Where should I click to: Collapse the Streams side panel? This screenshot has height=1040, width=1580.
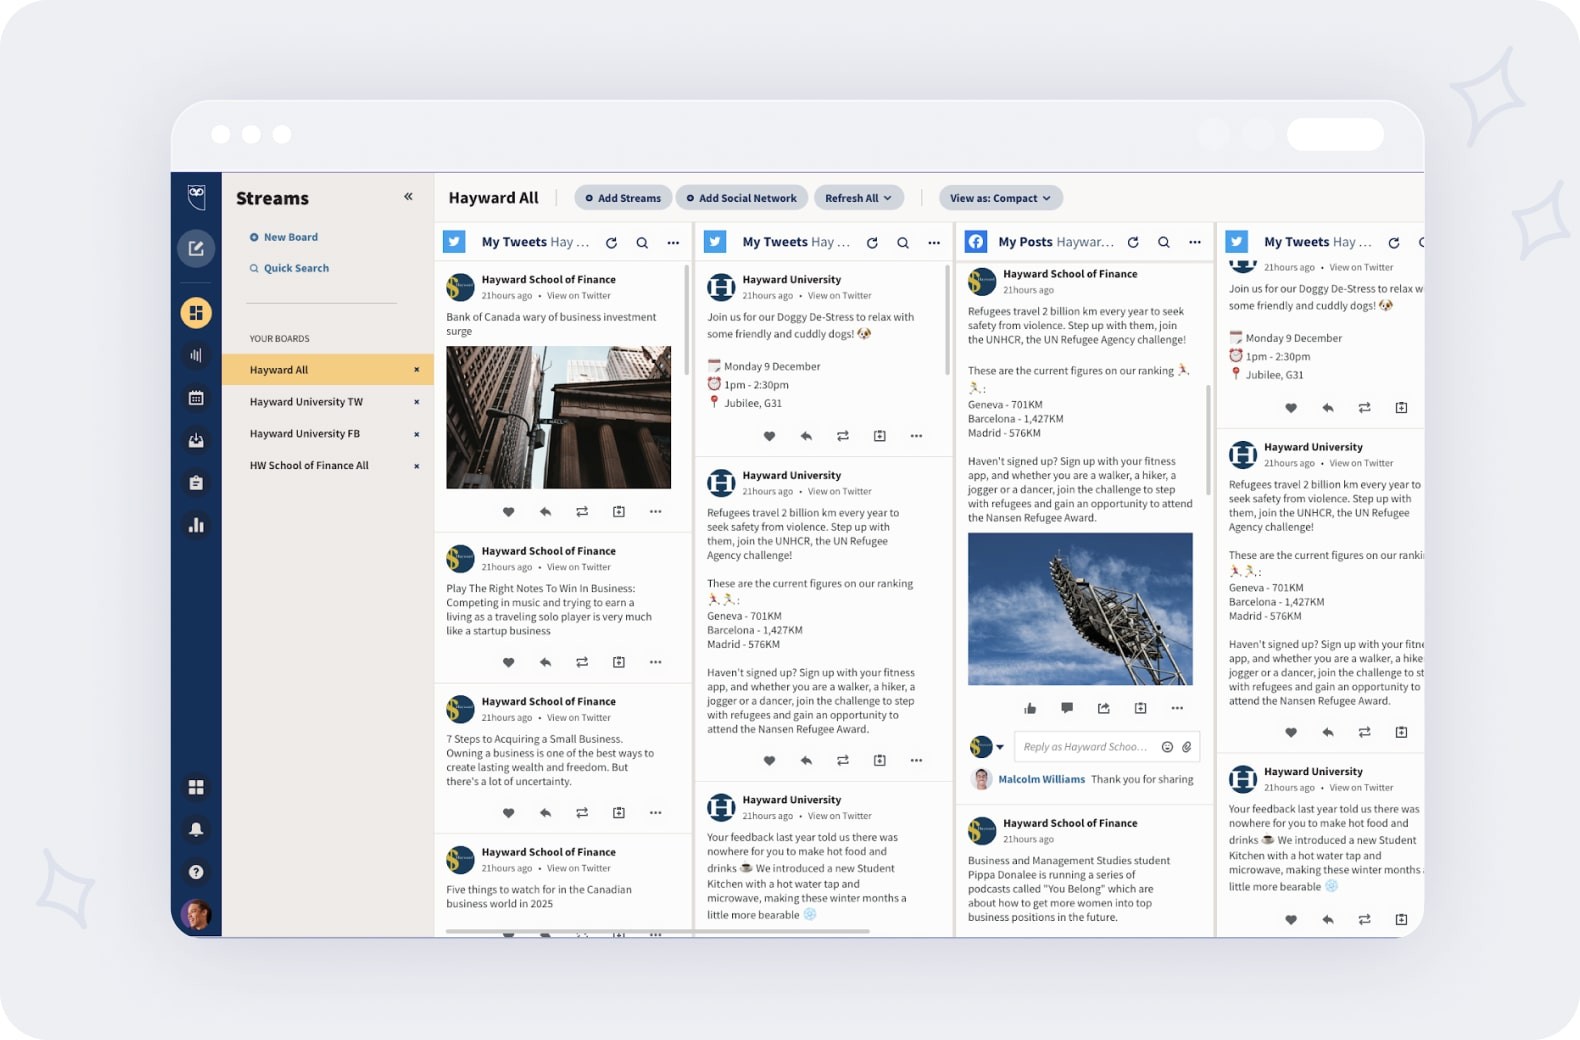[408, 197]
